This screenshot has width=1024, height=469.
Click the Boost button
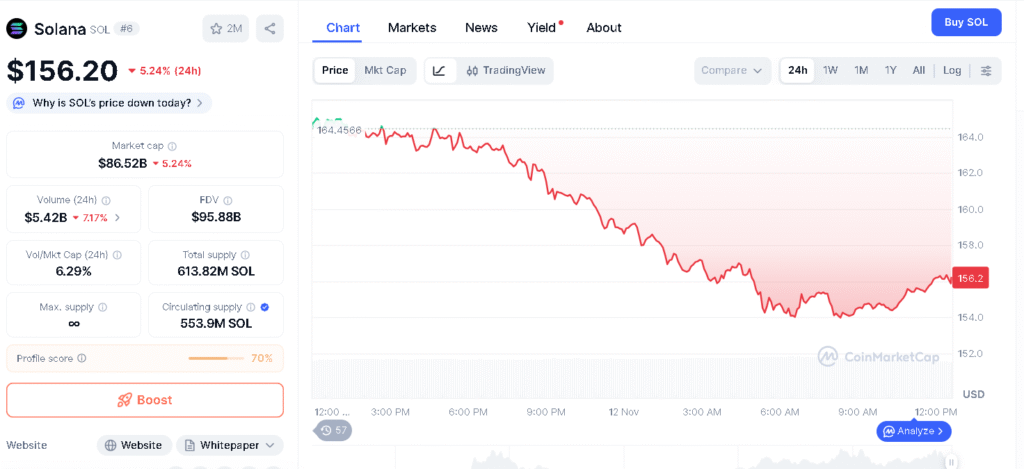[145, 400]
